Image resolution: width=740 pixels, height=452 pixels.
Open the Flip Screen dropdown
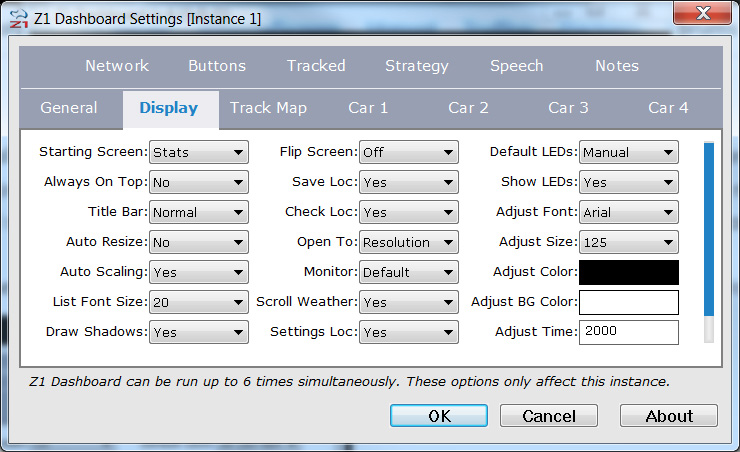(409, 152)
